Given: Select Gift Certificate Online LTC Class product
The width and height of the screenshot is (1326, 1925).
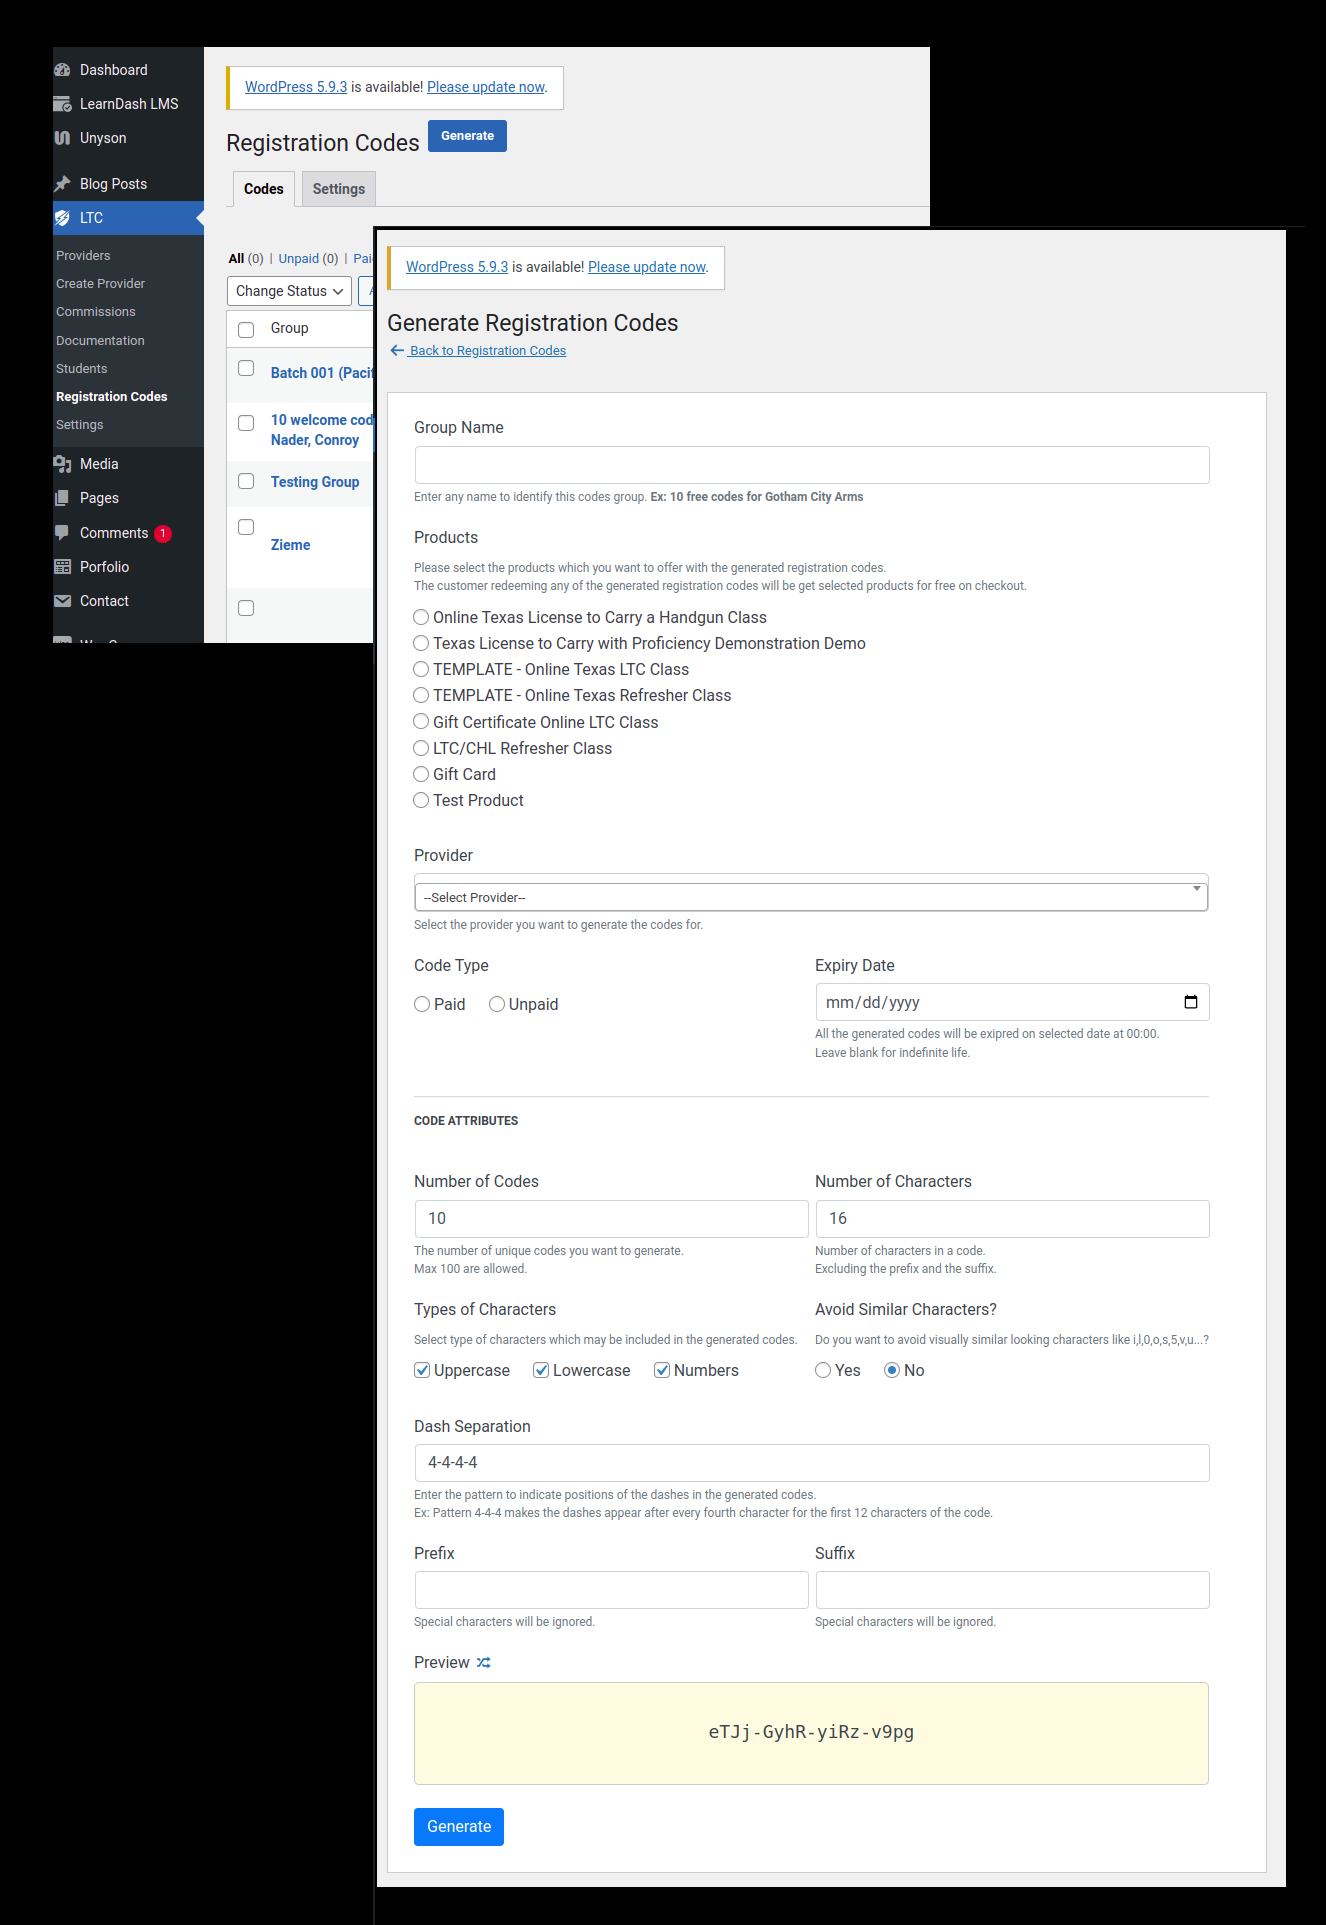Looking at the screenshot, I should pyautogui.click(x=421, y=722).
